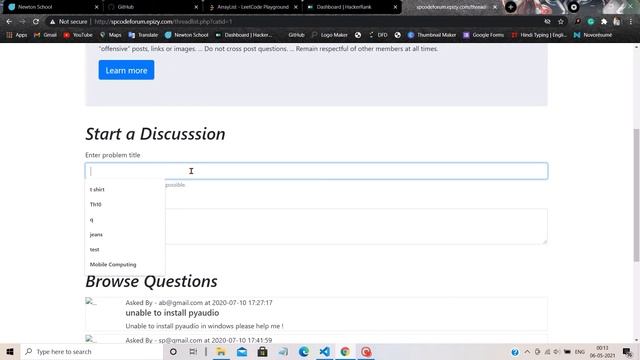Open the Newton School bookmark
The width and height of the screenshot is (640, 360).
click(187, 35)
